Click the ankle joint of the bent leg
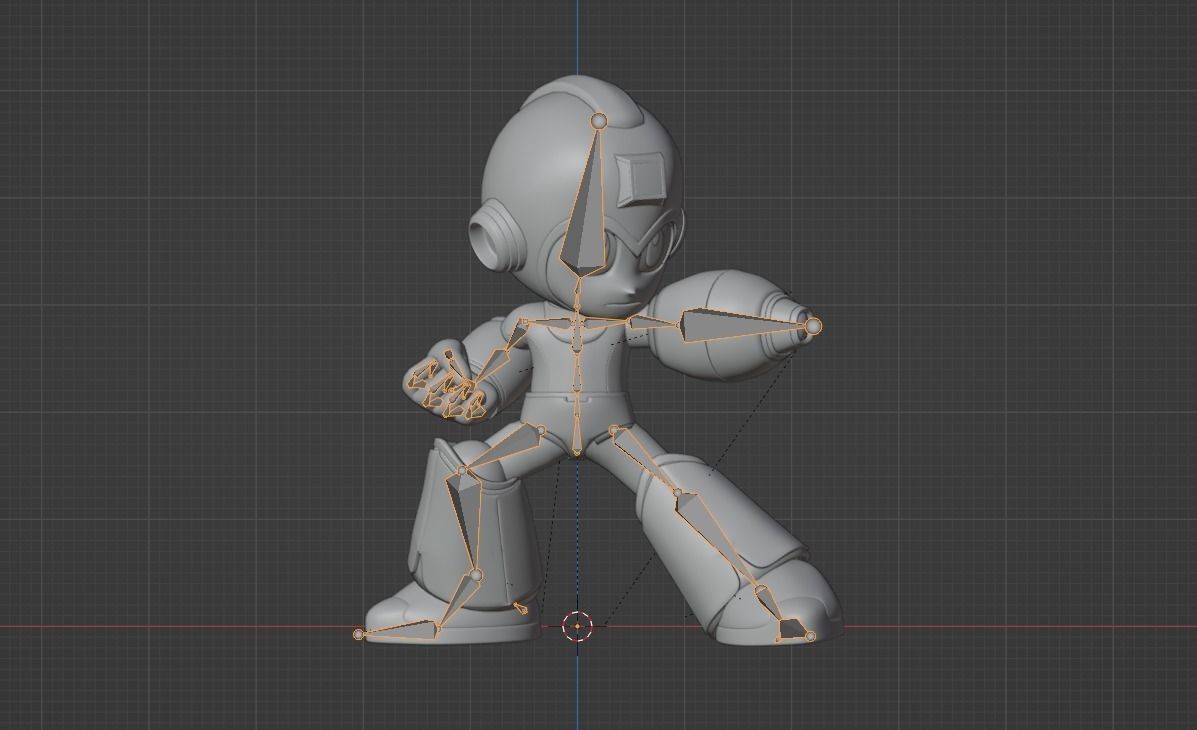1197x730 pixels. click(475, 575)
